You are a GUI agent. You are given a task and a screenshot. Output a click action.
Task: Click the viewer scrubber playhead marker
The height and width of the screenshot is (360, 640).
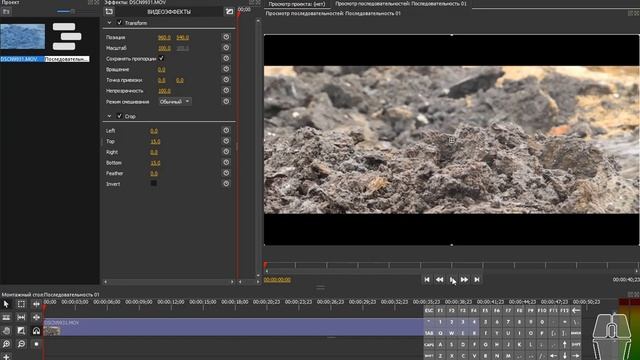[x=266, y=266]
